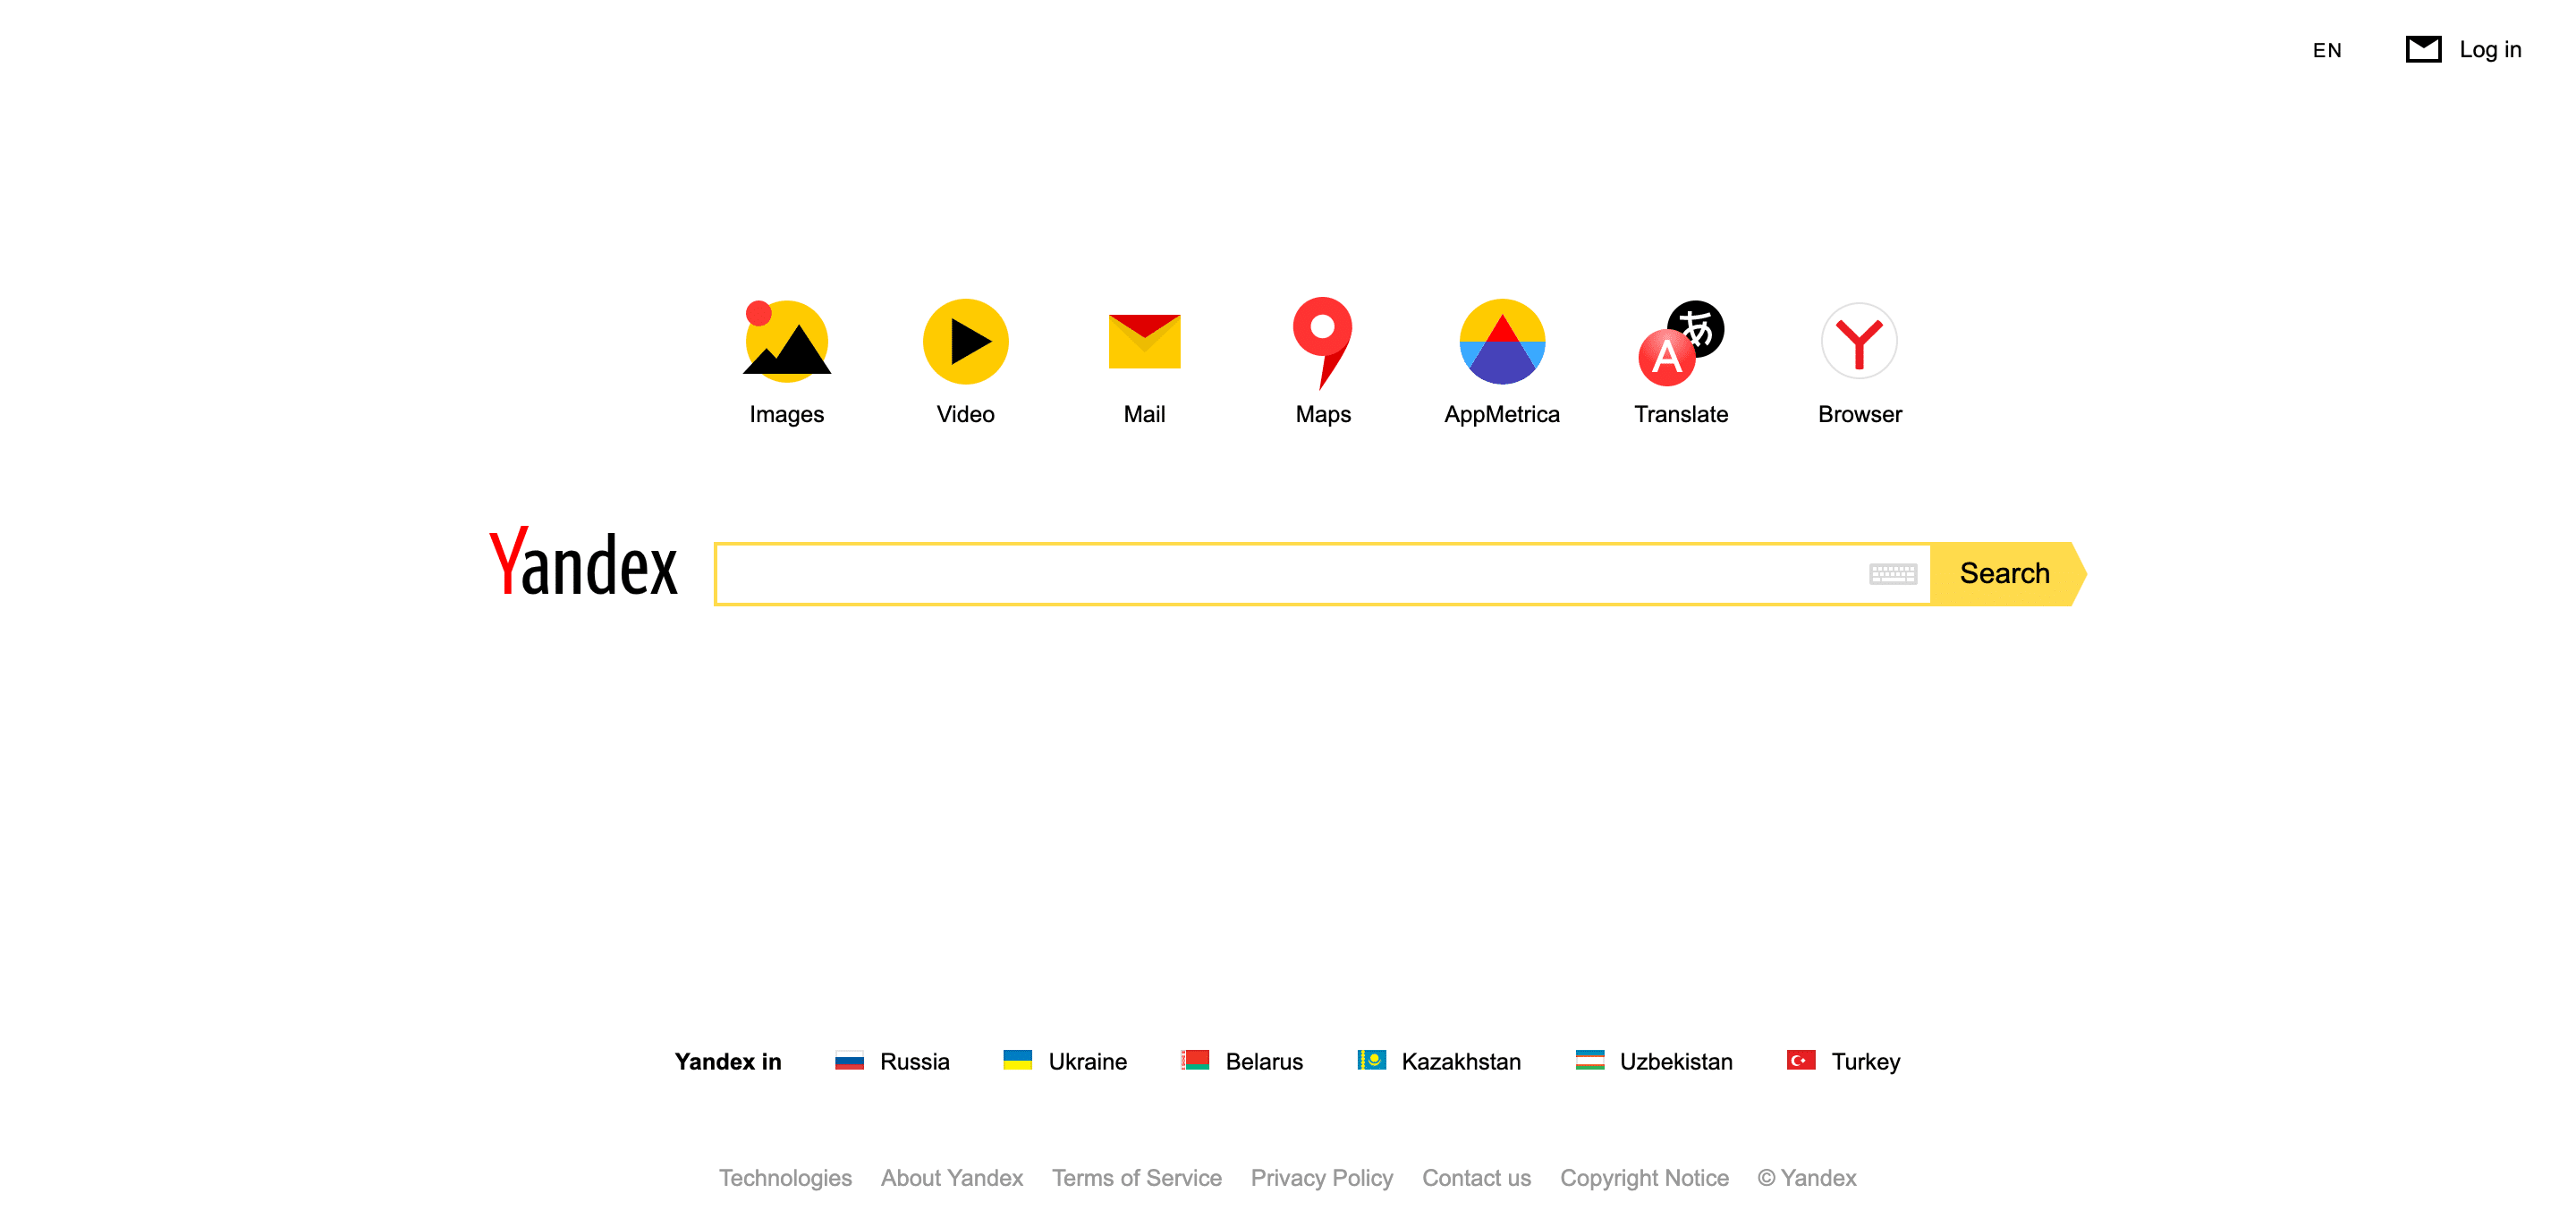Open Terms of Service page
The width and height of the screenshot is (2576, 1227).
tap(1135, 1178)
